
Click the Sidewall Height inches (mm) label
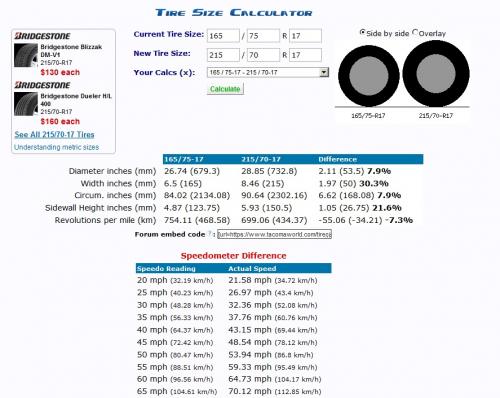[x=101, y=208]
